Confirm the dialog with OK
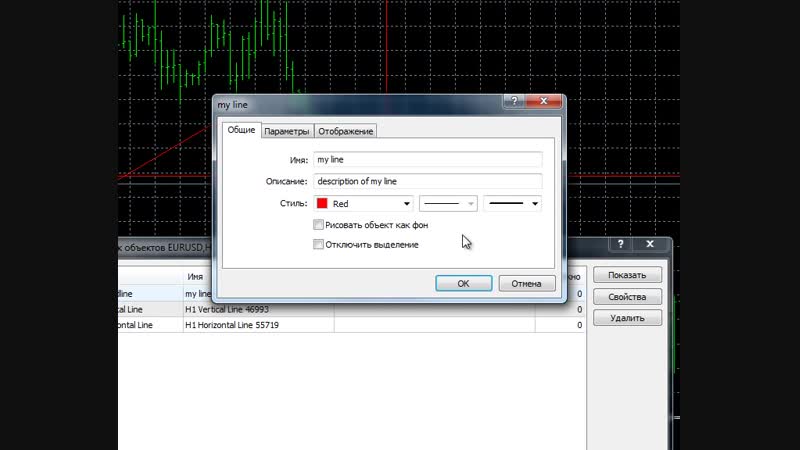 [x=463, y=283]
